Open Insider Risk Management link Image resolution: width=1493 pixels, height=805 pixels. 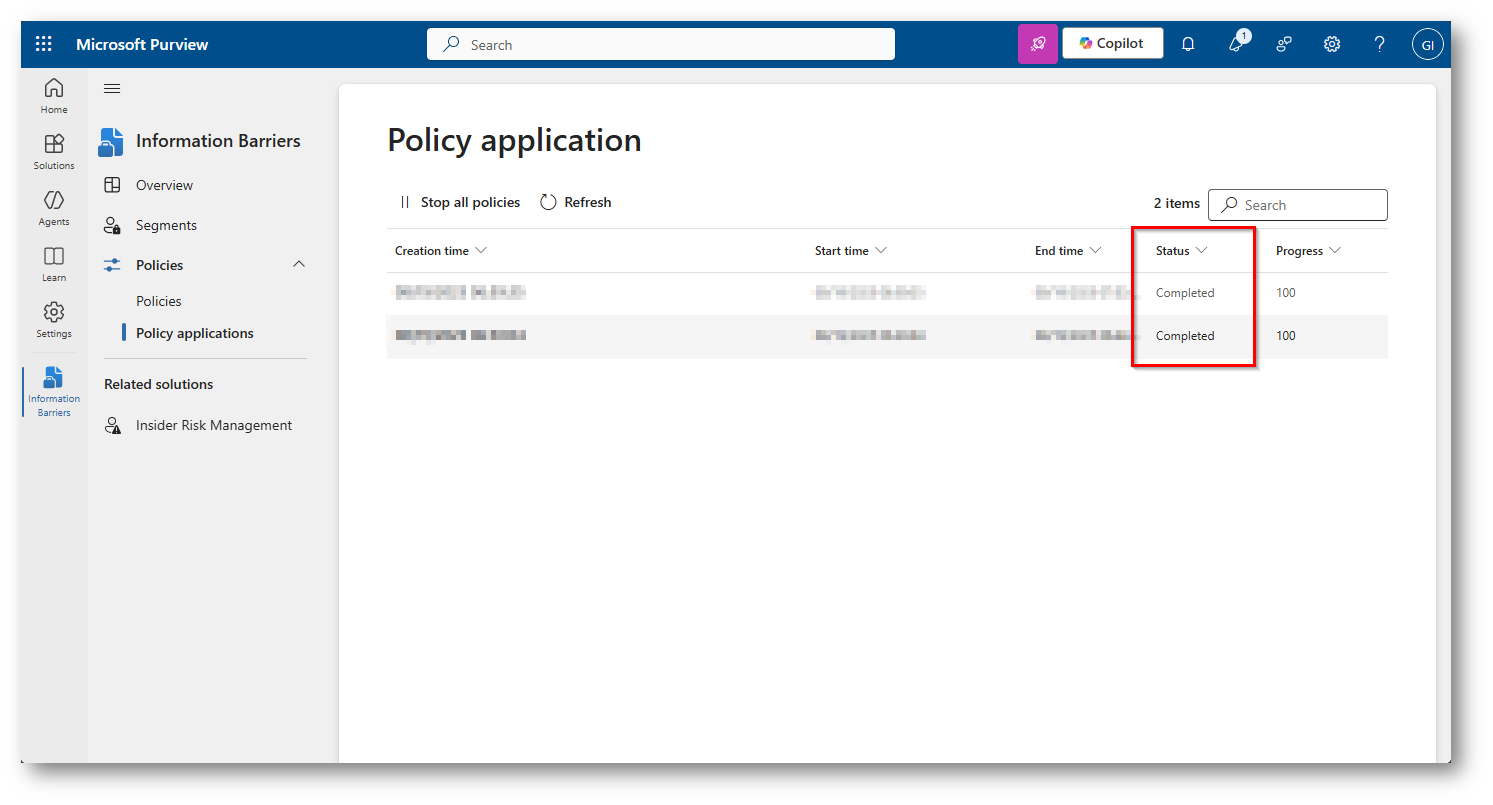tap(213, 425)
